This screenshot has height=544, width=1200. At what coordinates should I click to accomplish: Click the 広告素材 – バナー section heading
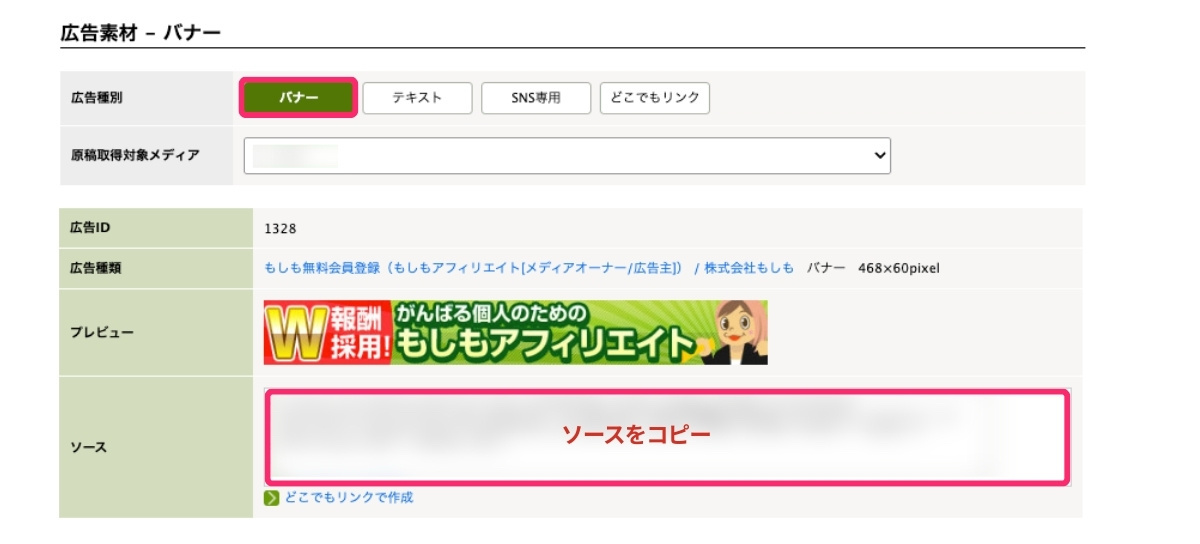pos(140,33)
